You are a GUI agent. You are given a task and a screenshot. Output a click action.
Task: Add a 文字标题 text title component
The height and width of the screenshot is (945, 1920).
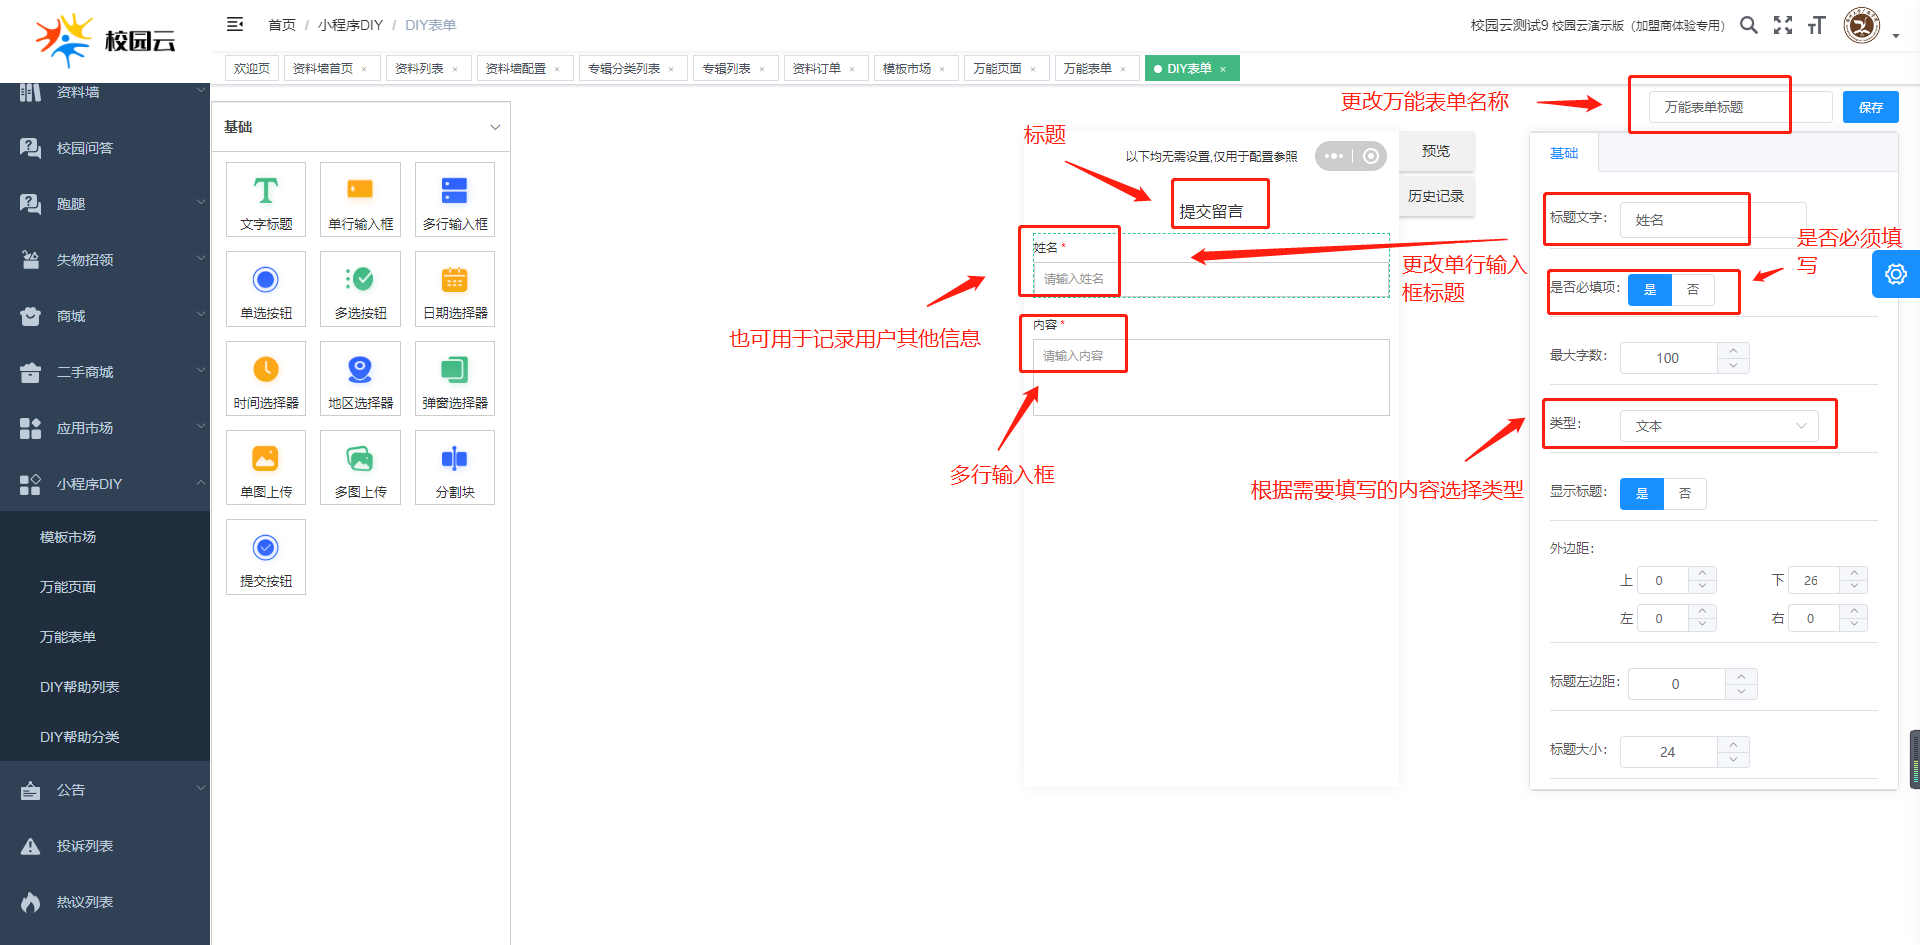coord(266,199)
